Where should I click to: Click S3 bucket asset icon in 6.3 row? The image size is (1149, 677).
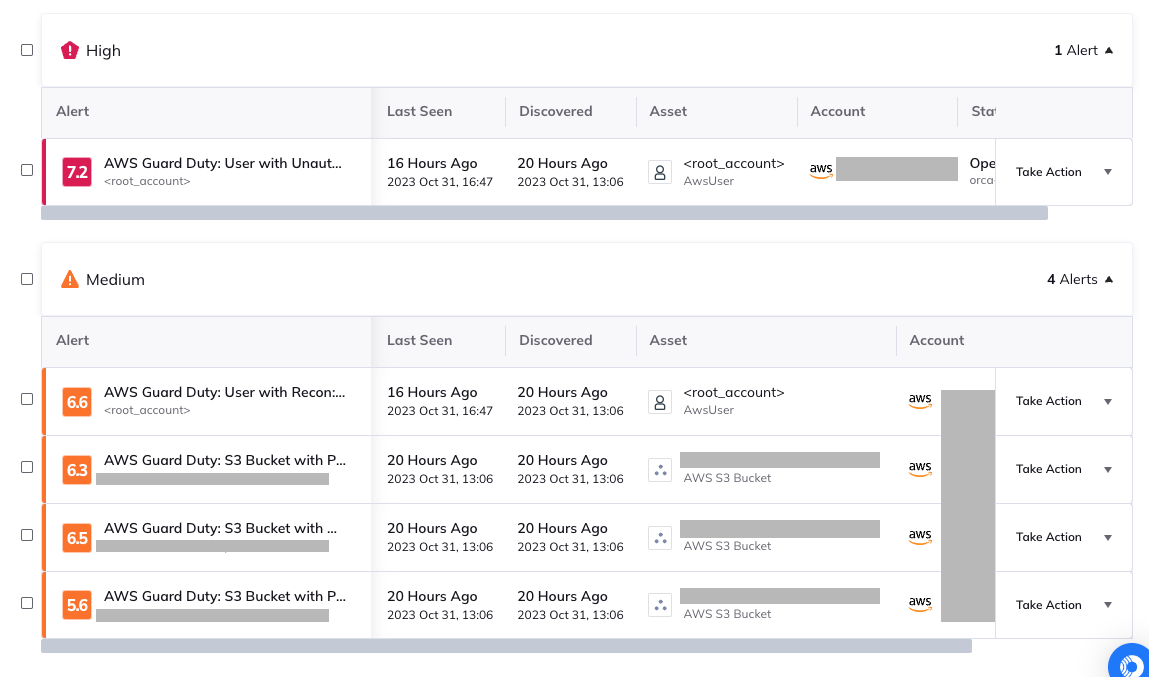(x=660, y=469)
